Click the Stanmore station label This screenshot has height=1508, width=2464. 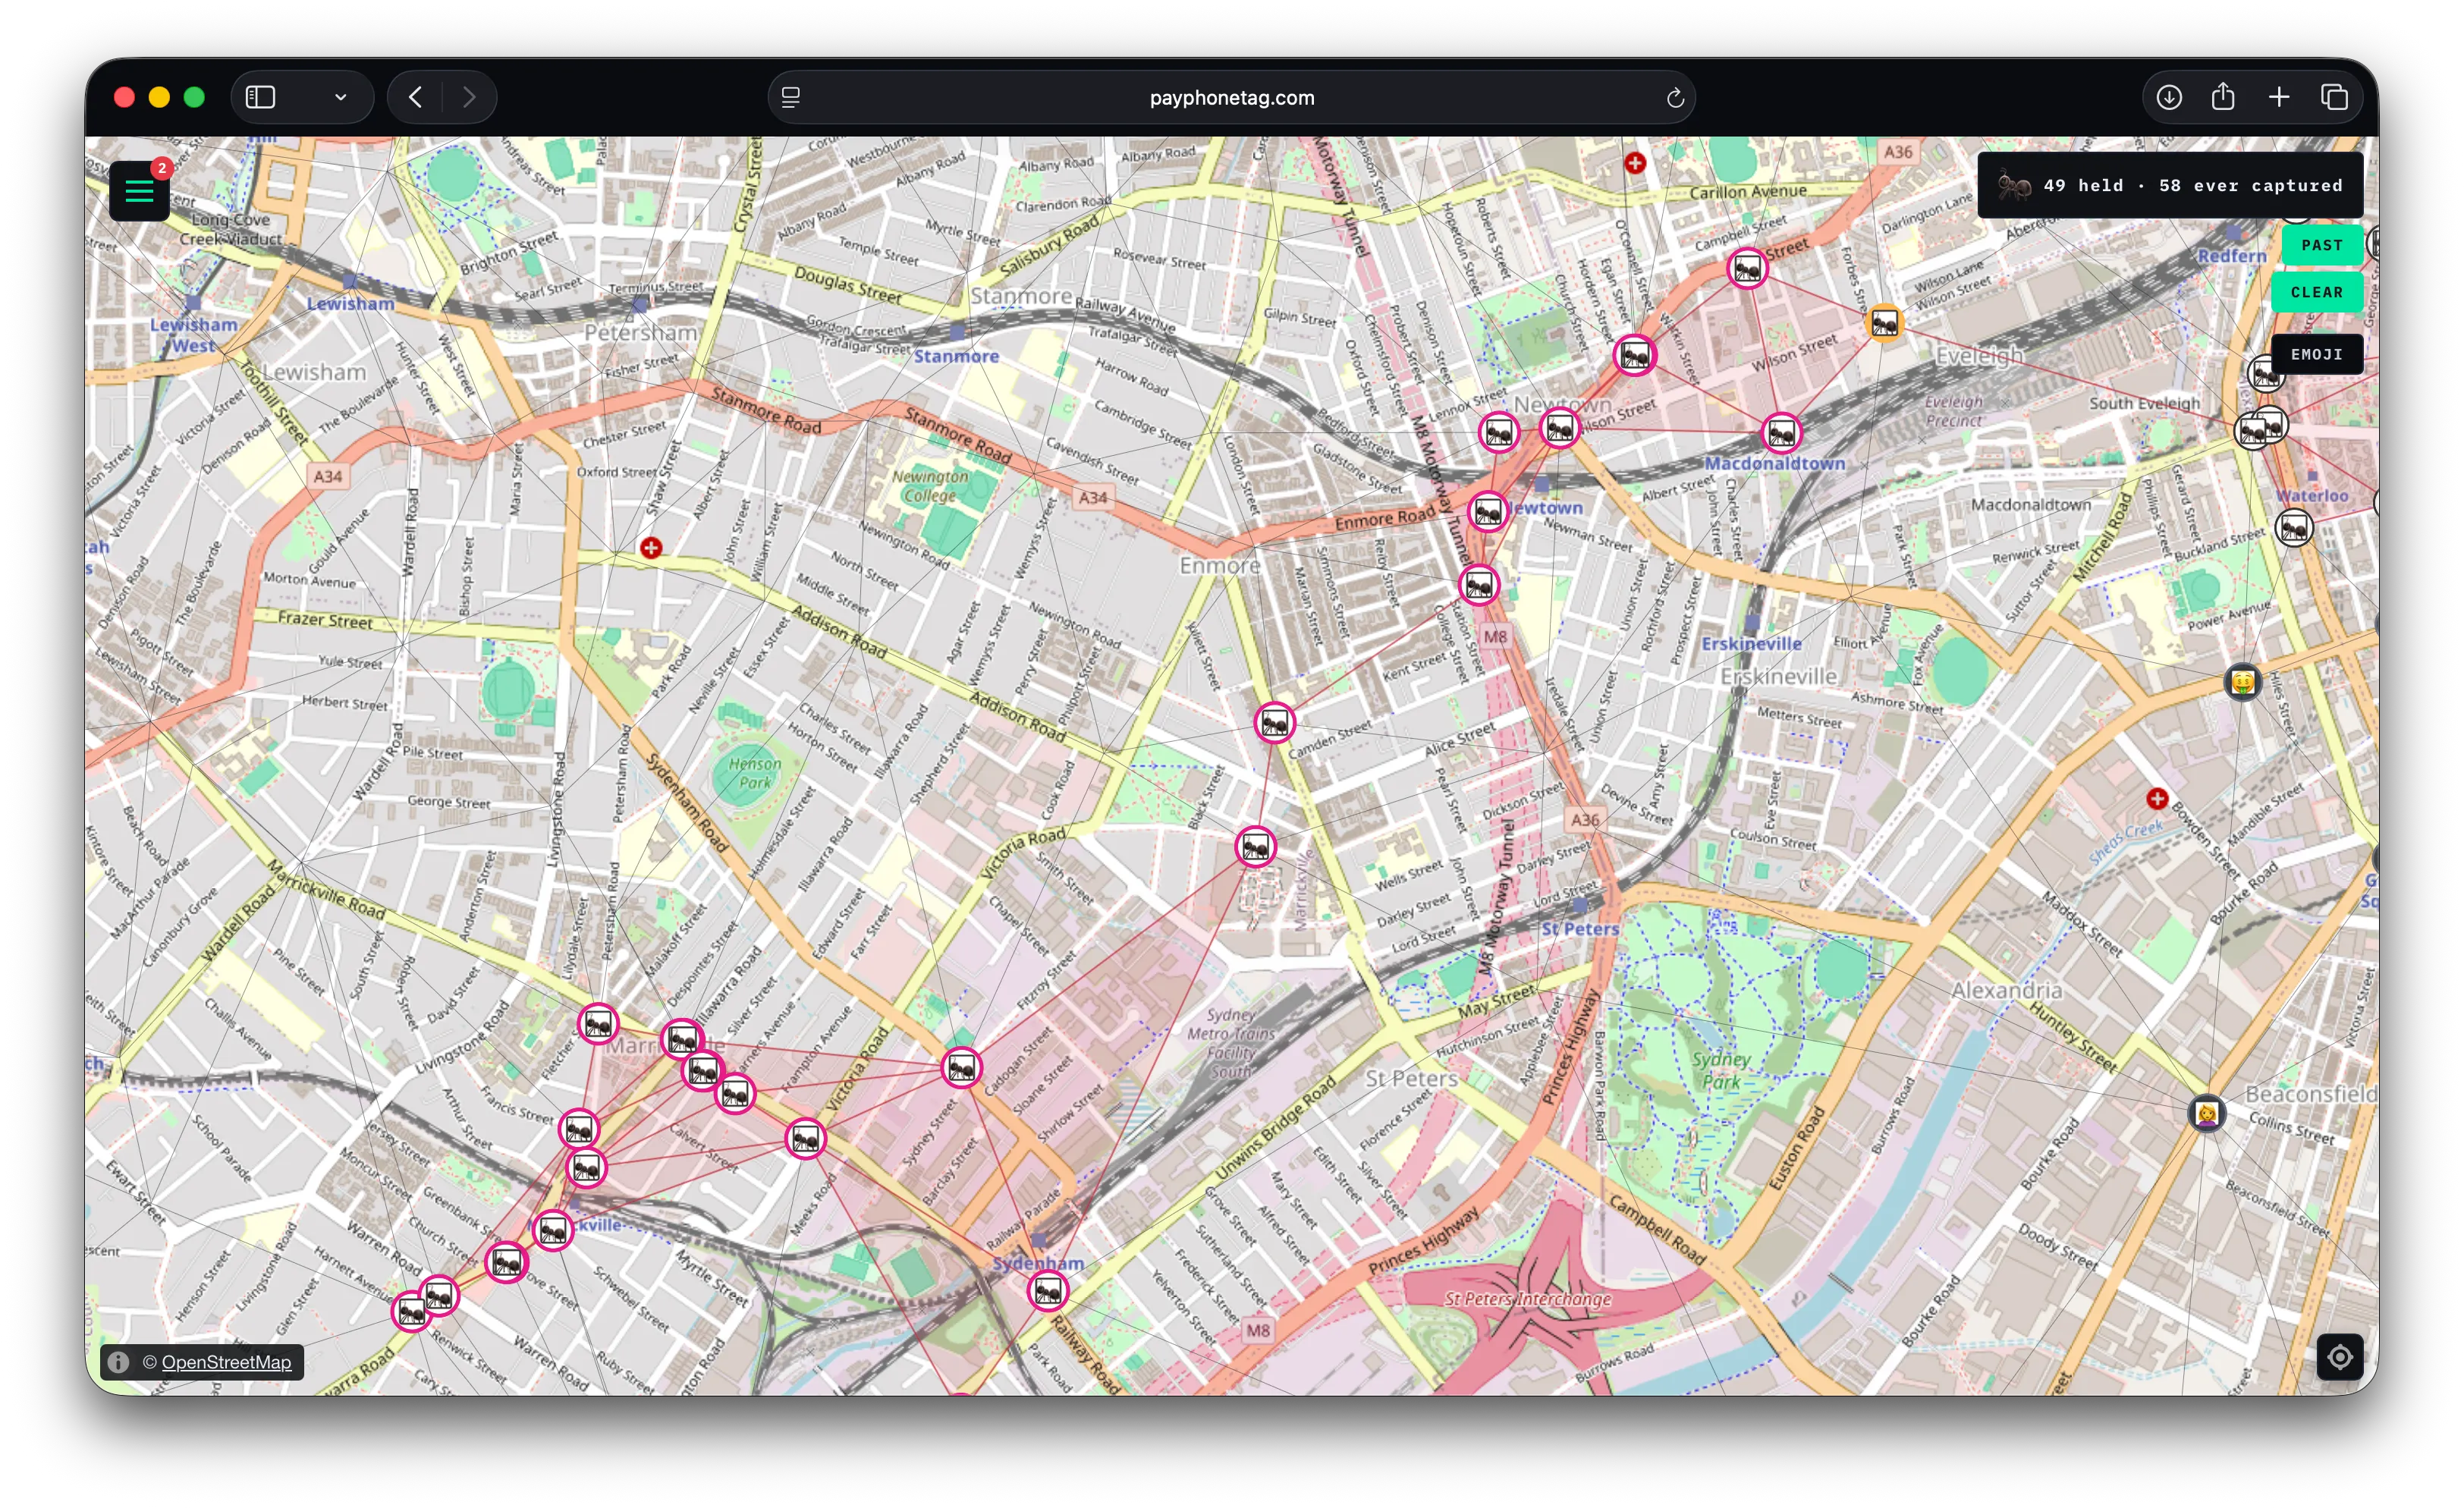point(956,356)
